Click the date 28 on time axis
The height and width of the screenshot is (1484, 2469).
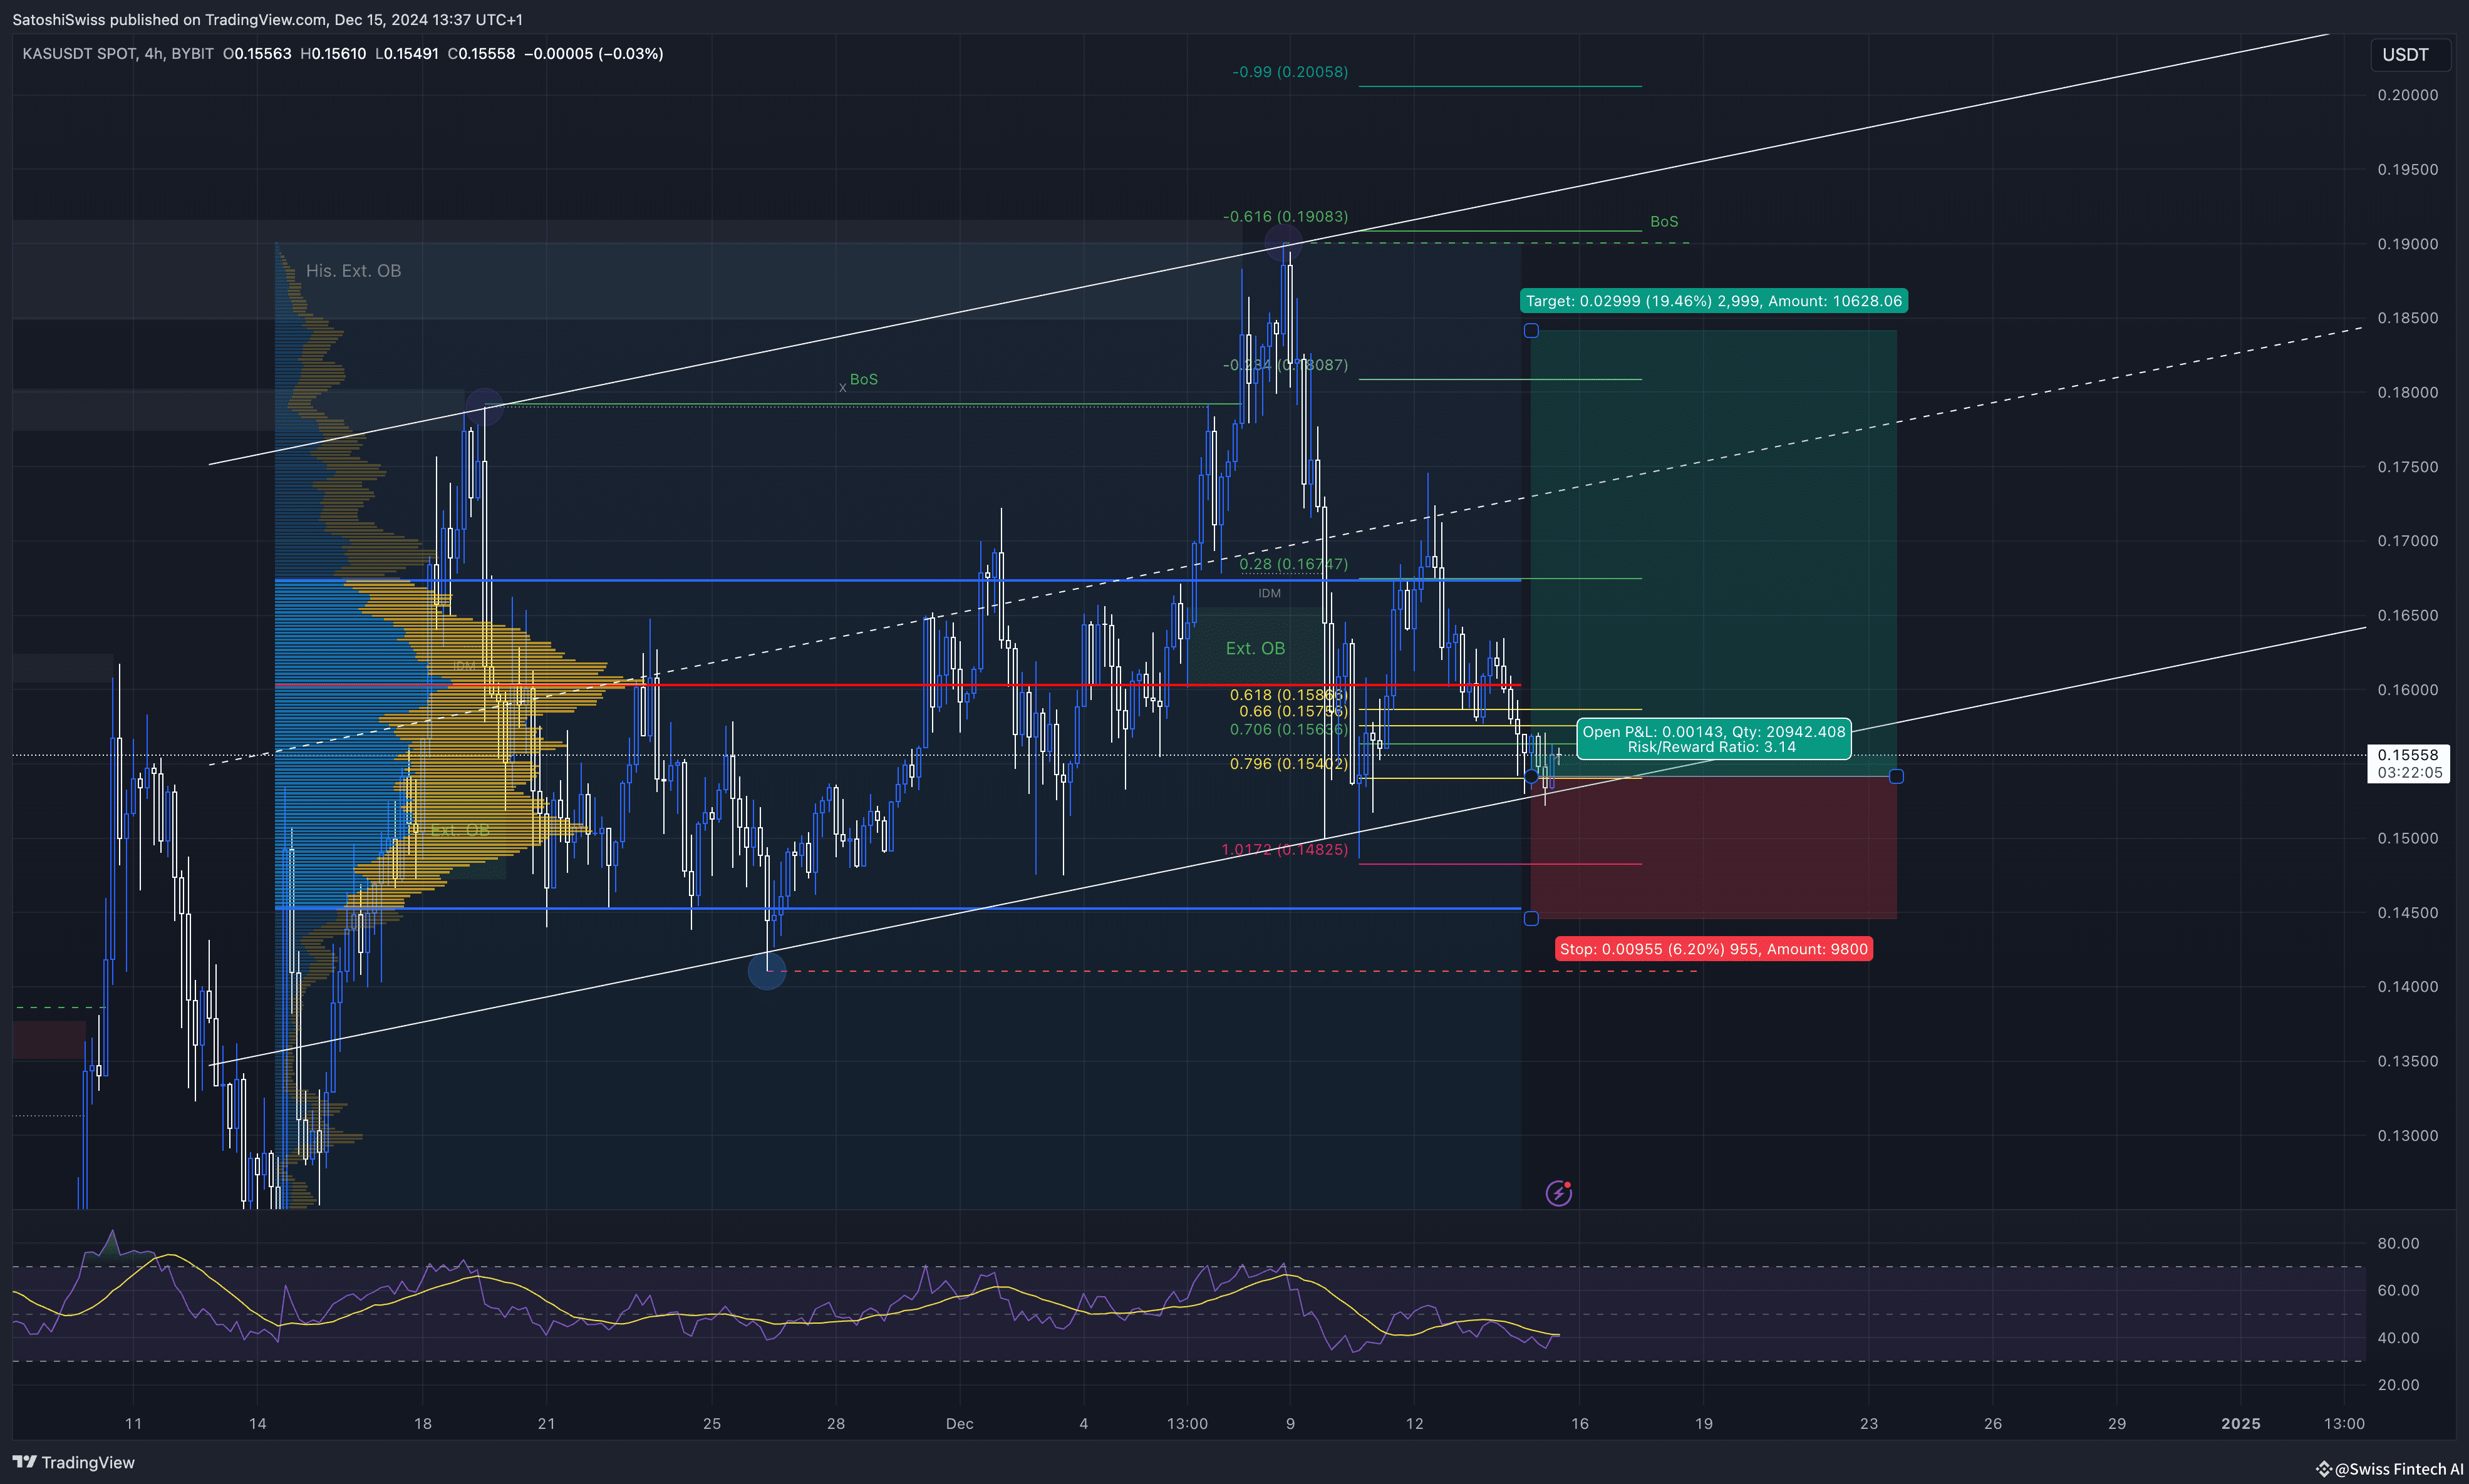coord(836,1424)
